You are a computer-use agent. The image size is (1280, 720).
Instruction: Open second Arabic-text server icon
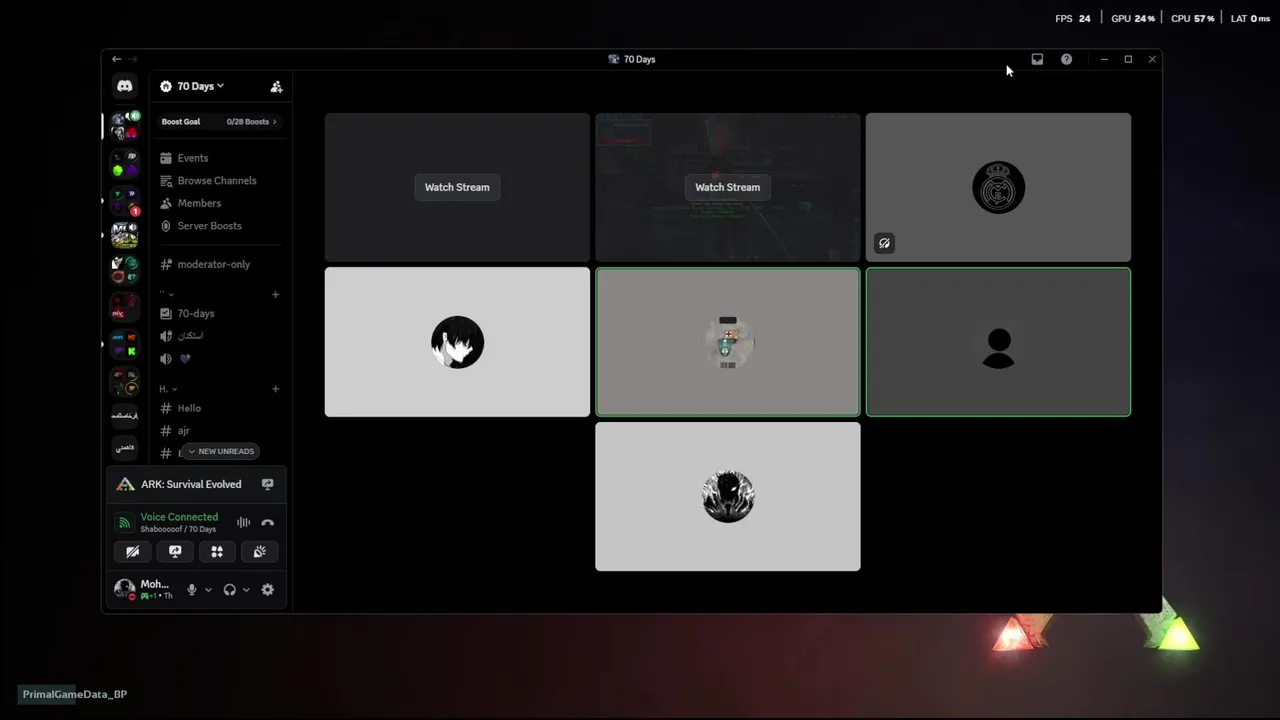point(125,447)
